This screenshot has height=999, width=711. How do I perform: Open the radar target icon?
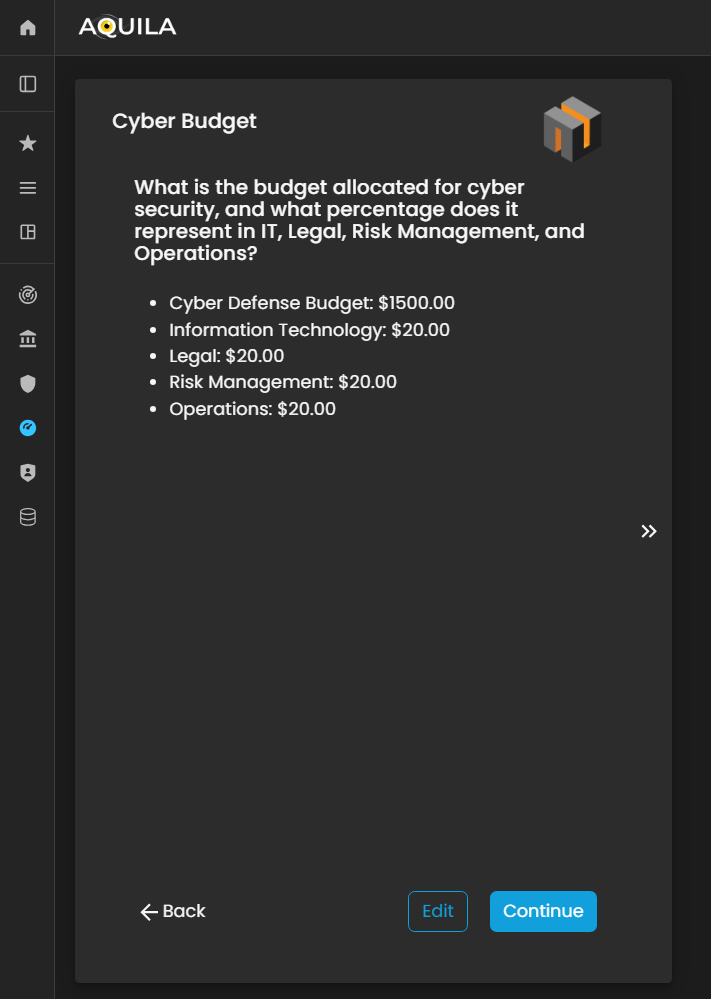tap(28, 295)
